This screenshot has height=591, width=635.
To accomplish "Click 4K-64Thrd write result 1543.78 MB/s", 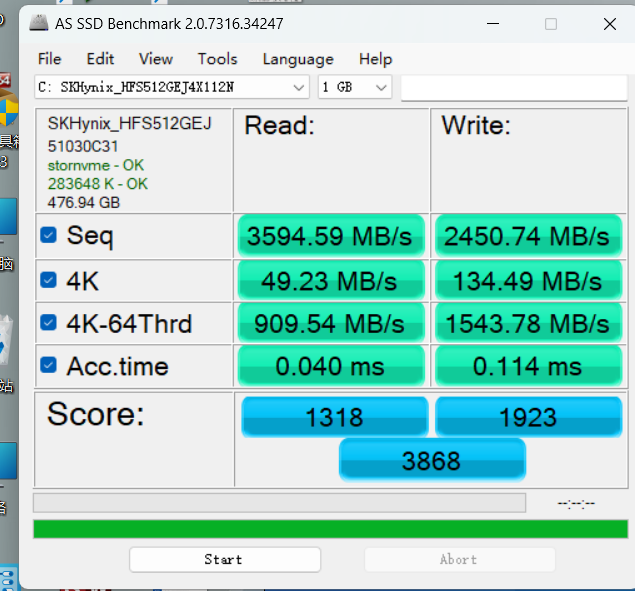I will coord(528,323).
